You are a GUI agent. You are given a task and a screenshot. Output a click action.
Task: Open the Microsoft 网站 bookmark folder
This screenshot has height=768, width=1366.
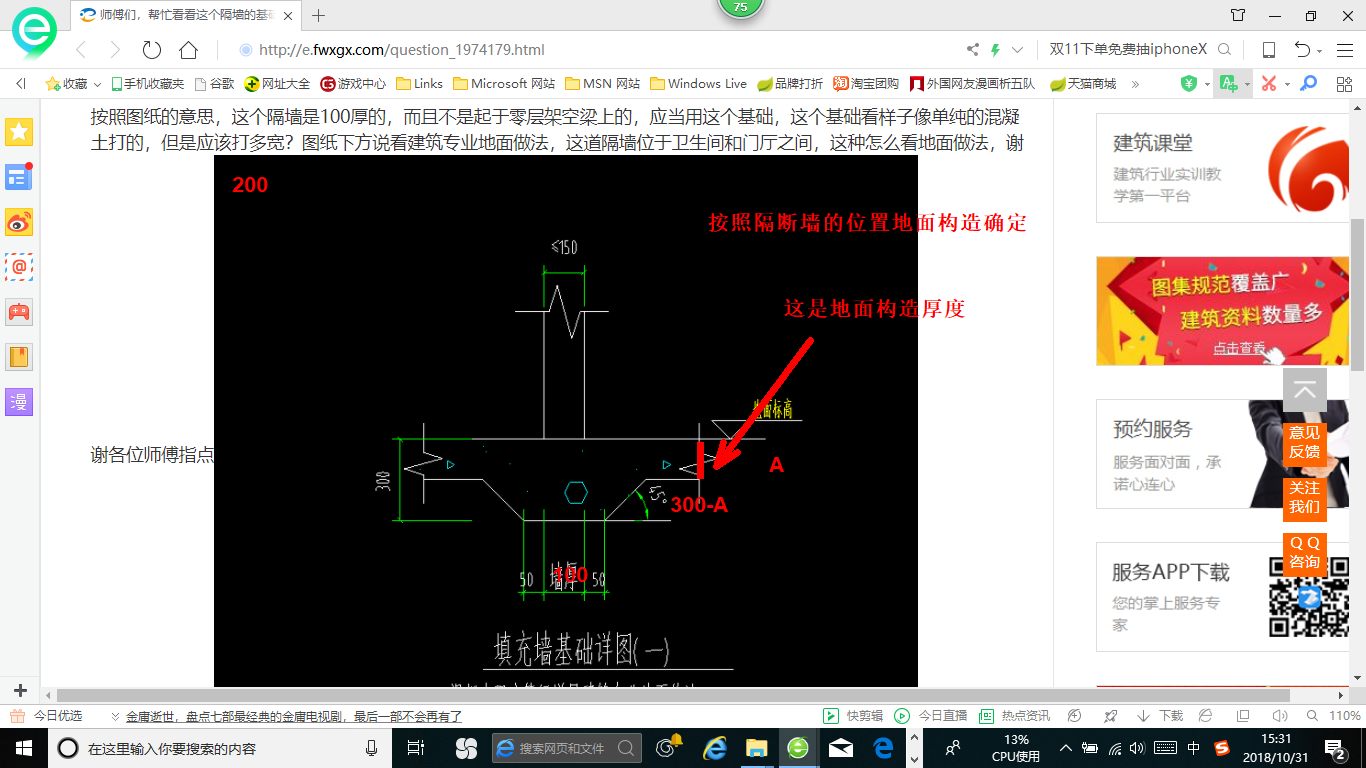504,84
